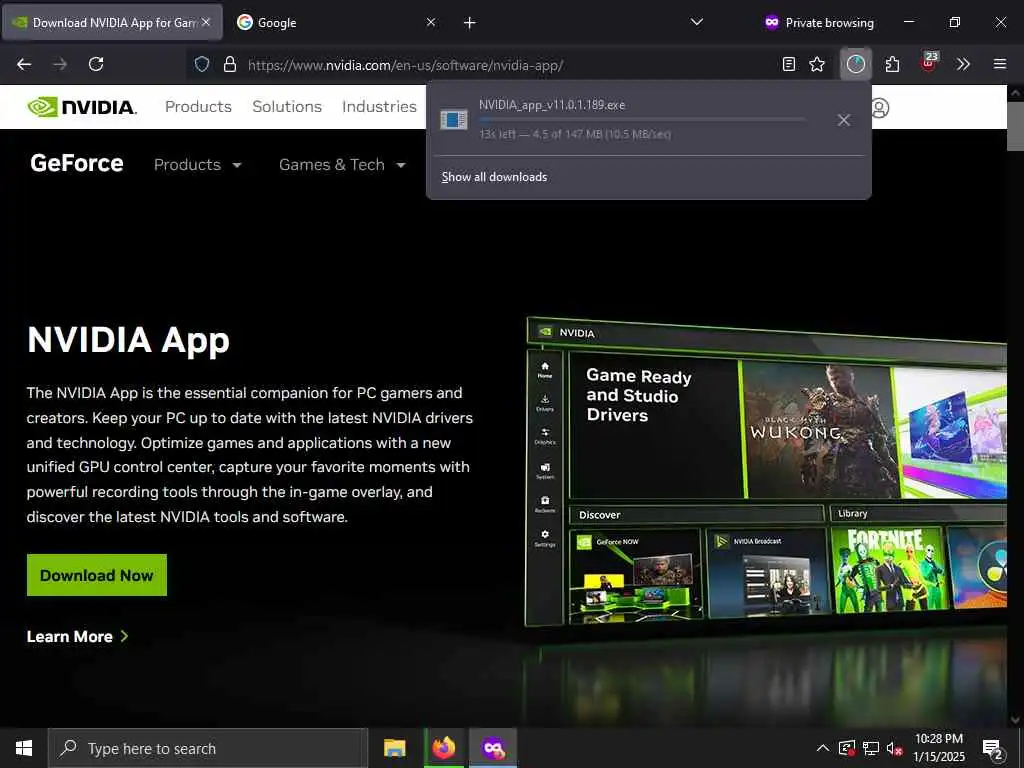Viewport: 1024px width, 768px height.
Task: Click the Fortnite thumbnail
Action: pyautogui.click(x=887, y=569)
